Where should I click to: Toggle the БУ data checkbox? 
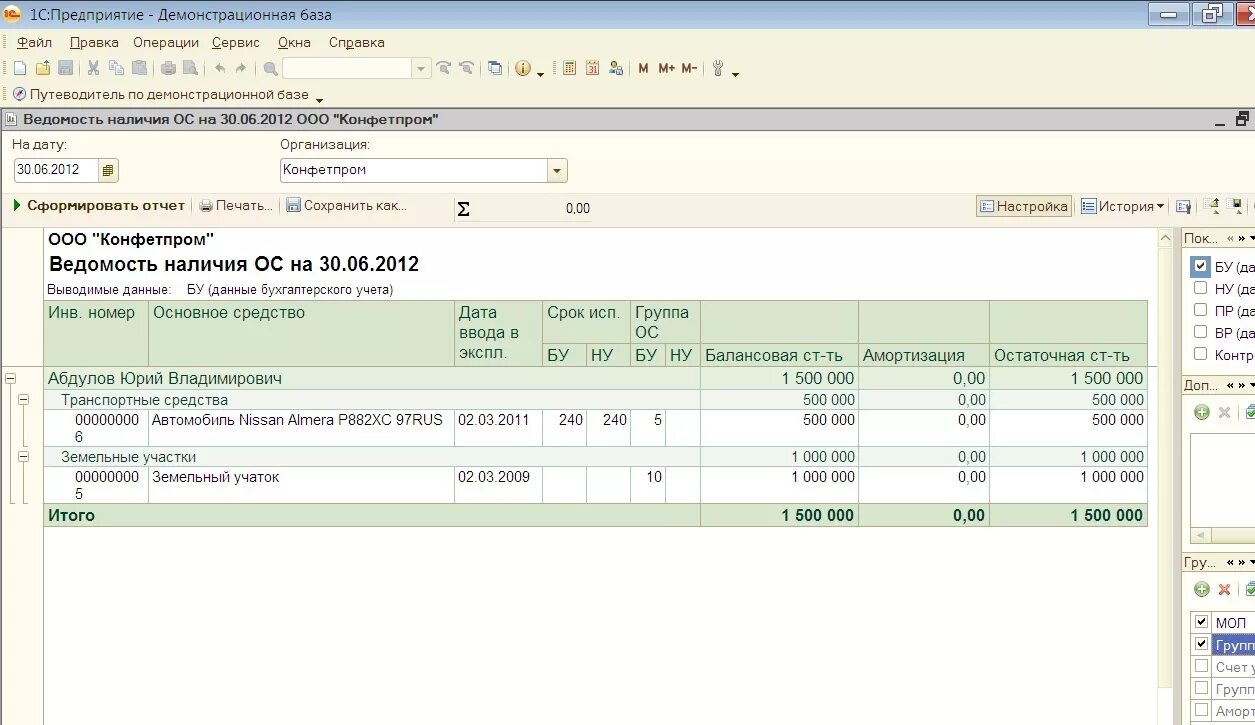[x=1201, y=266]
